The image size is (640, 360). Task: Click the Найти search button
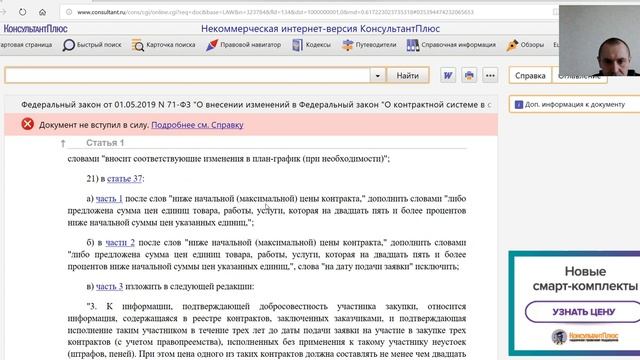point(407,76)
